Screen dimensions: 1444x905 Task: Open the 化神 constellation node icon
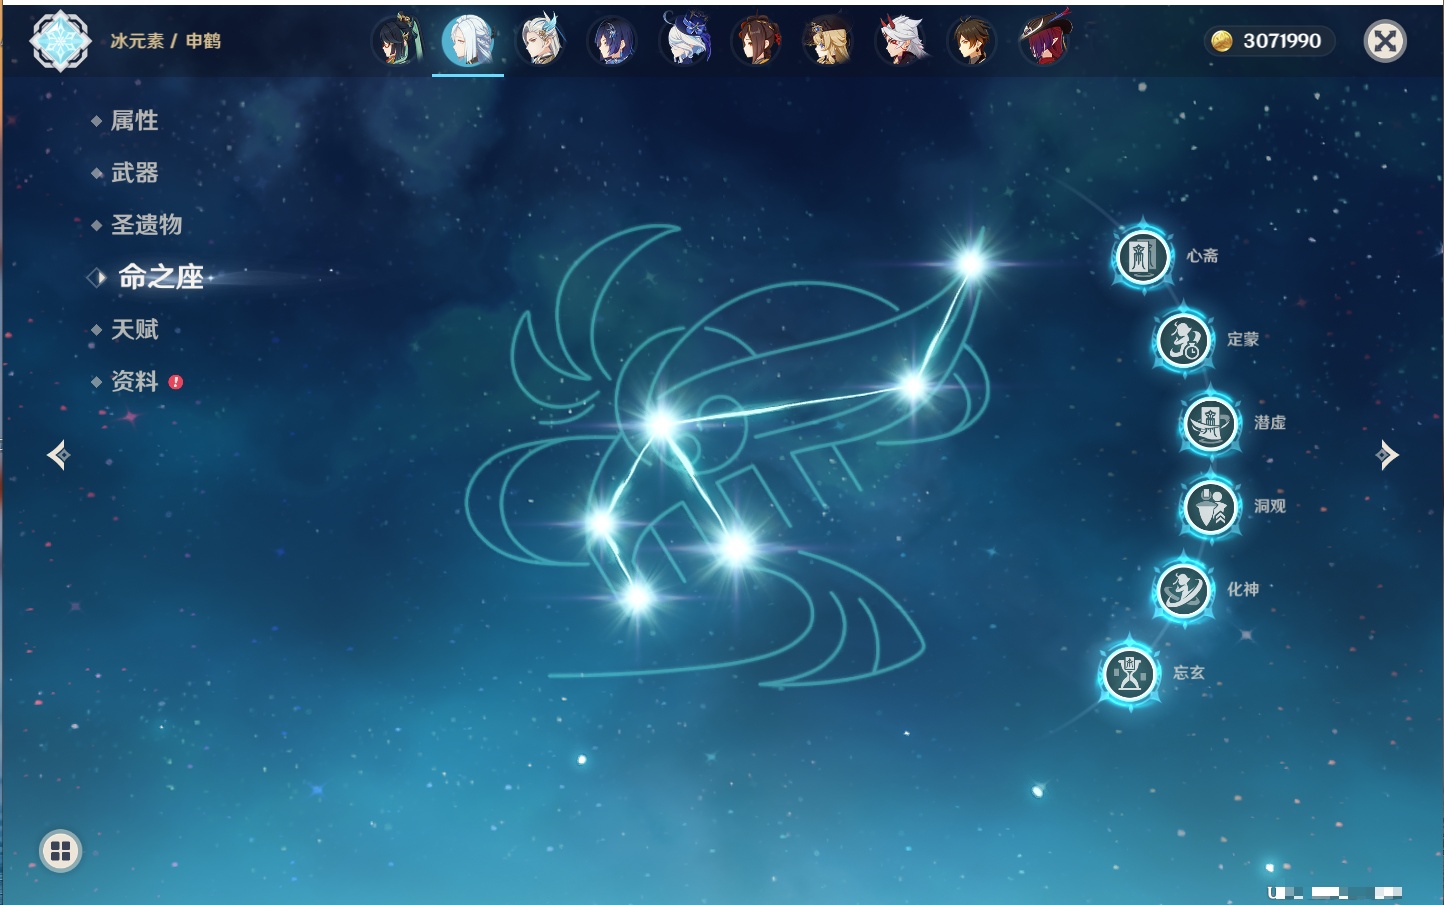coord(1183,590)
